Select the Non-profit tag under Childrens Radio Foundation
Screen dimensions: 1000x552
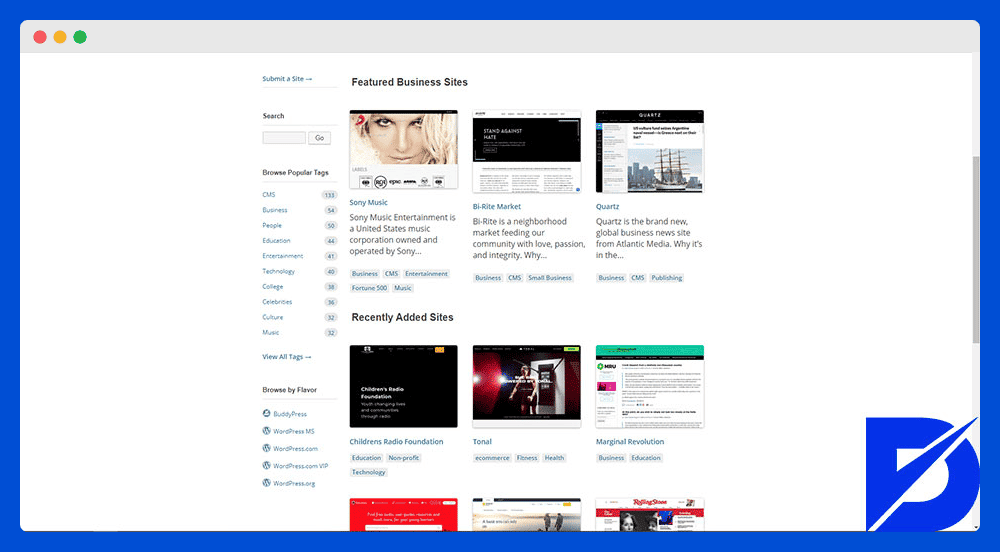coord(404,458)
